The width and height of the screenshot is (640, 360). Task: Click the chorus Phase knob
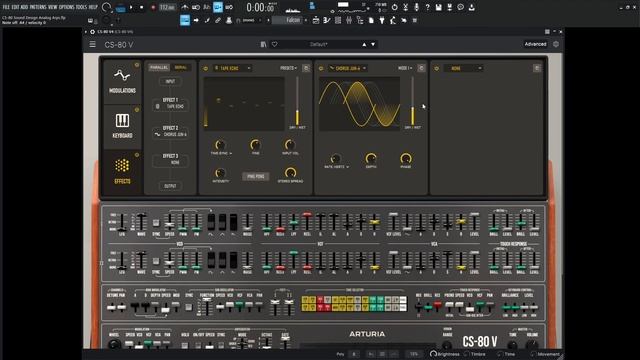[x=406, y=158]
